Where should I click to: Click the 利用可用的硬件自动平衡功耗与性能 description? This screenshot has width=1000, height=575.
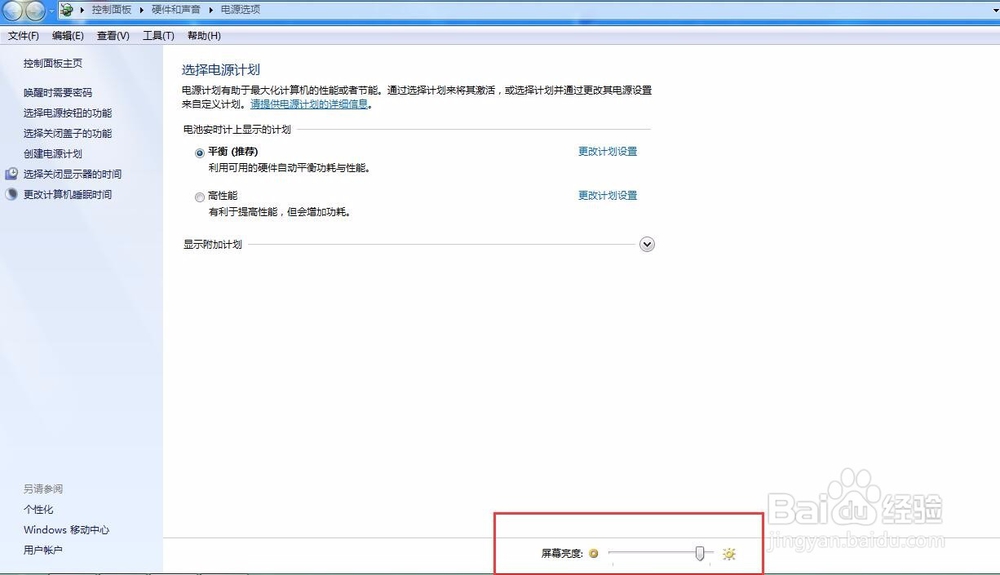(x=289, y=168)
